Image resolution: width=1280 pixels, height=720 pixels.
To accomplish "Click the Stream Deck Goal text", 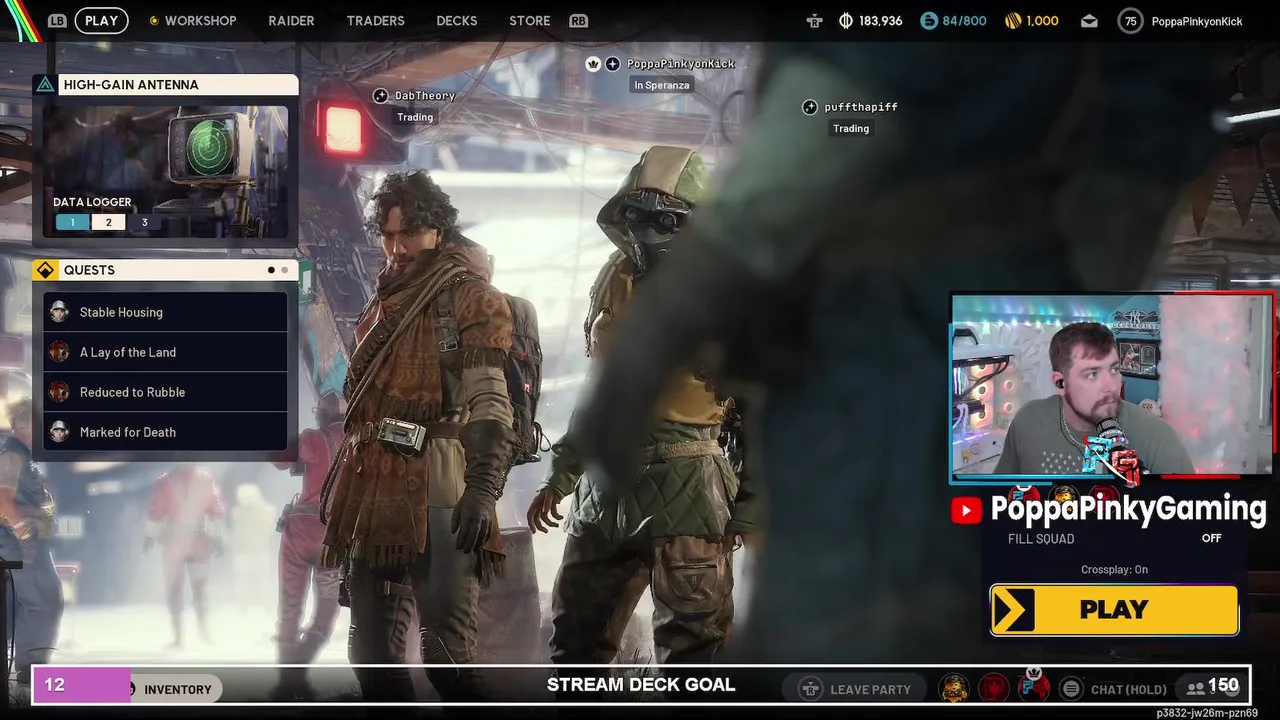I will tap(641, 685).
